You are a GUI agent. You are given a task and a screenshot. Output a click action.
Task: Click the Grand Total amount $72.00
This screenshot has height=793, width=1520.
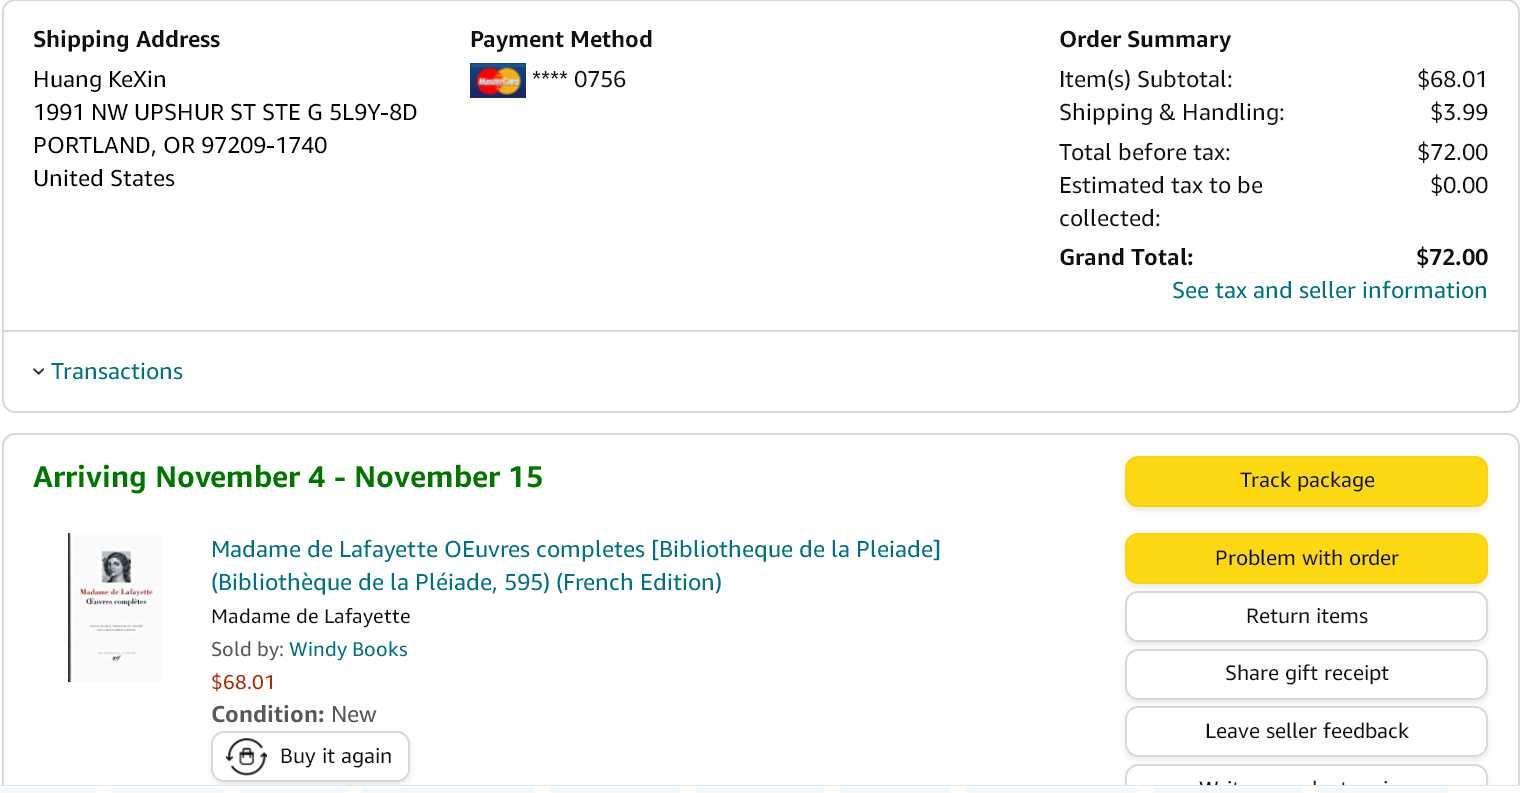[1451, 258]
